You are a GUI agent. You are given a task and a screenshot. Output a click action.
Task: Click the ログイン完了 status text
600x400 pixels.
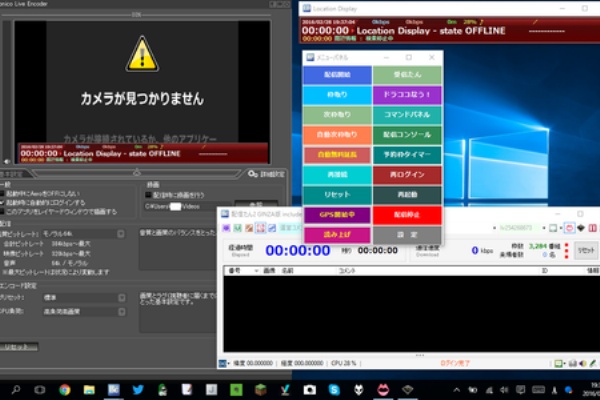coord(455,363)
